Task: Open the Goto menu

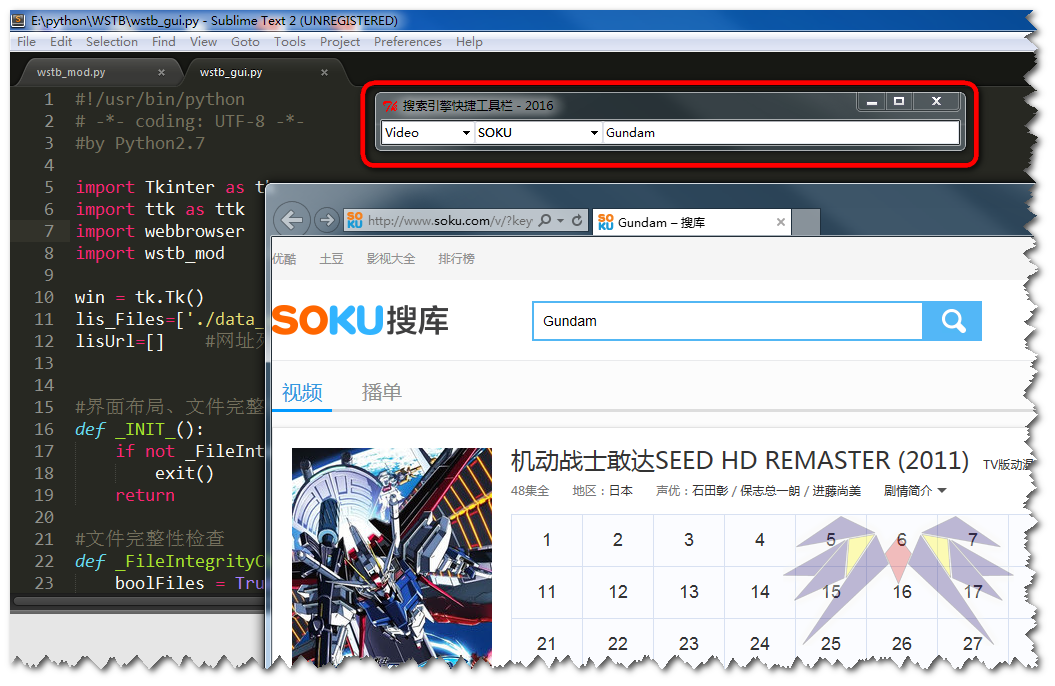Action: pyautogui.click(x=245, y=42)
